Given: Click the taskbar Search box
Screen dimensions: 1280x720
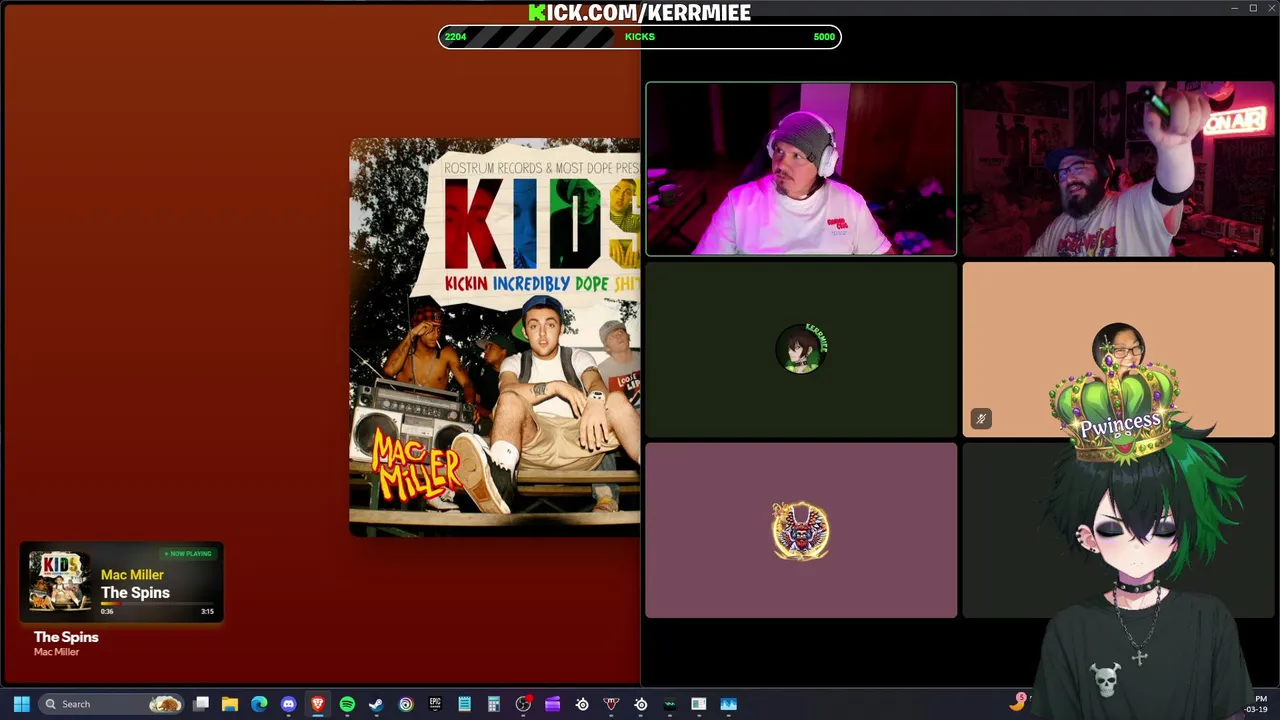Looking at the screenshot, I should tap(113, 704).
